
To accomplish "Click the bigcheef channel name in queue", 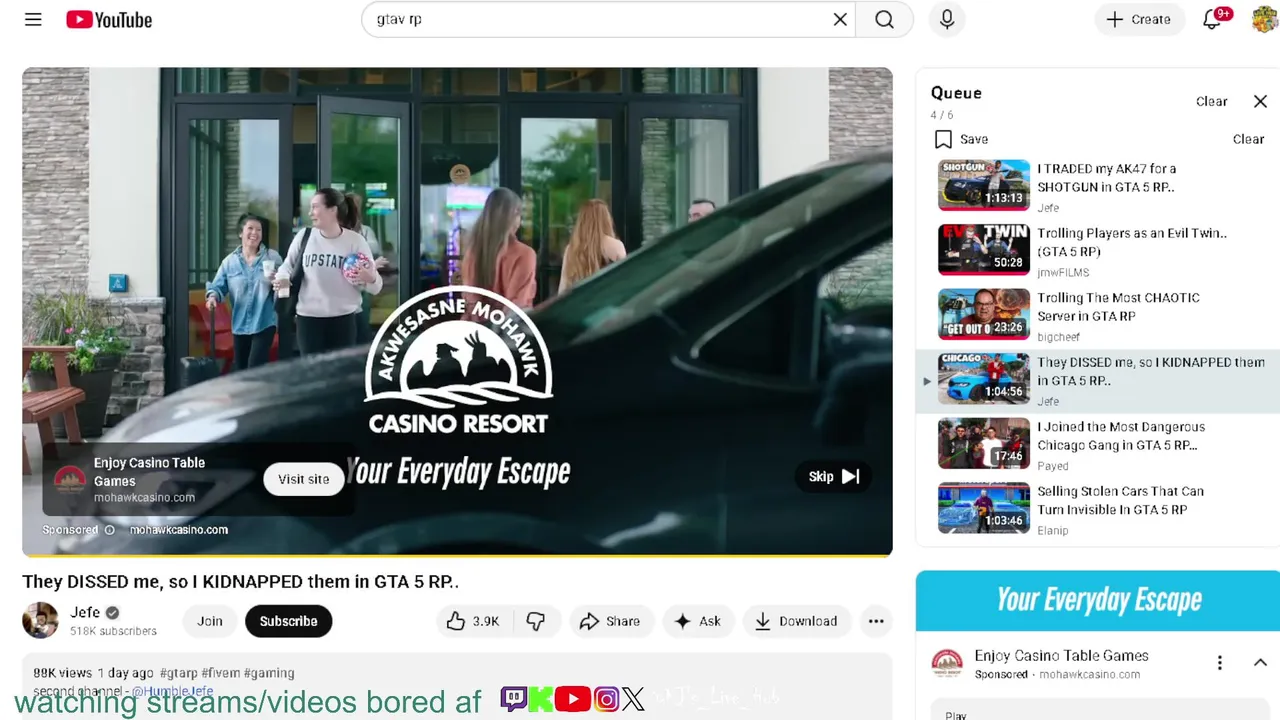I will (1058, 337).
